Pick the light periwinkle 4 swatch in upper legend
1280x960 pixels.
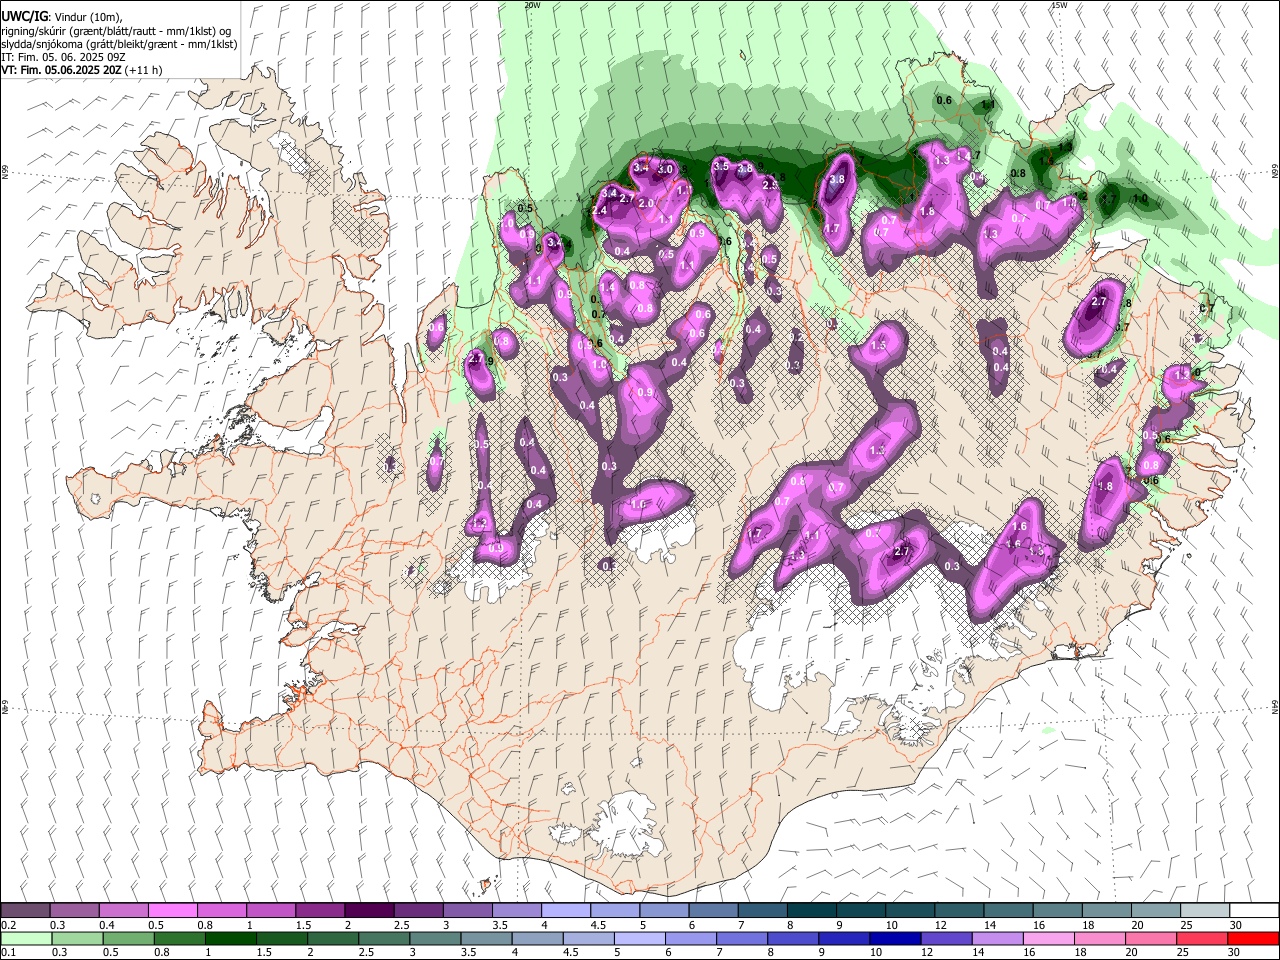566,911
